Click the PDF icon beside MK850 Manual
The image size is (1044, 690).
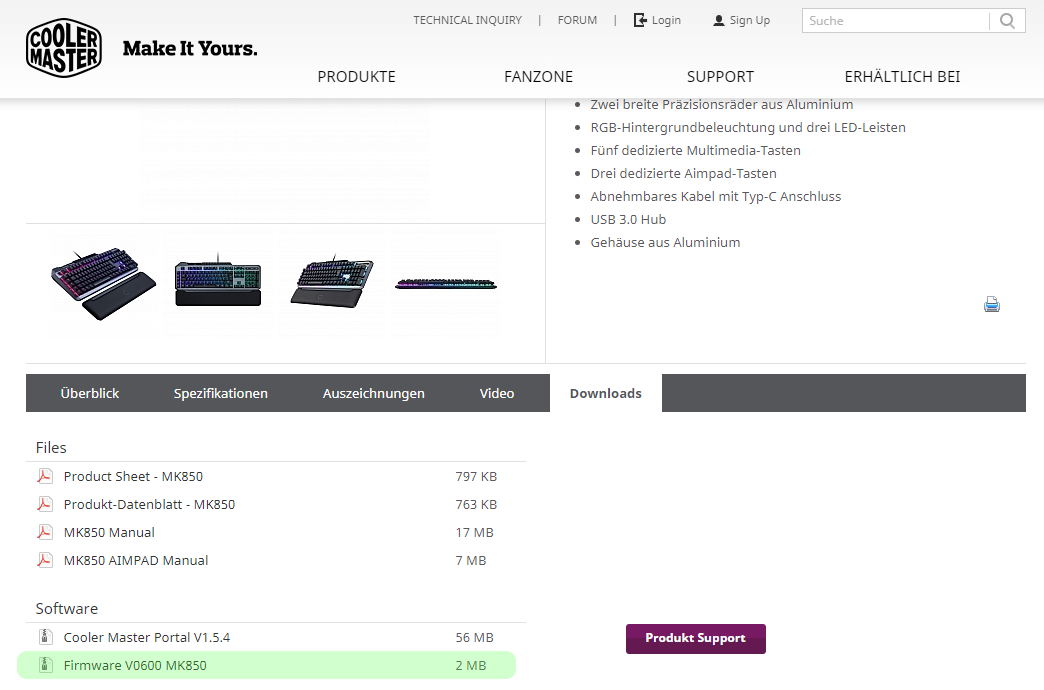click(45, 532)
